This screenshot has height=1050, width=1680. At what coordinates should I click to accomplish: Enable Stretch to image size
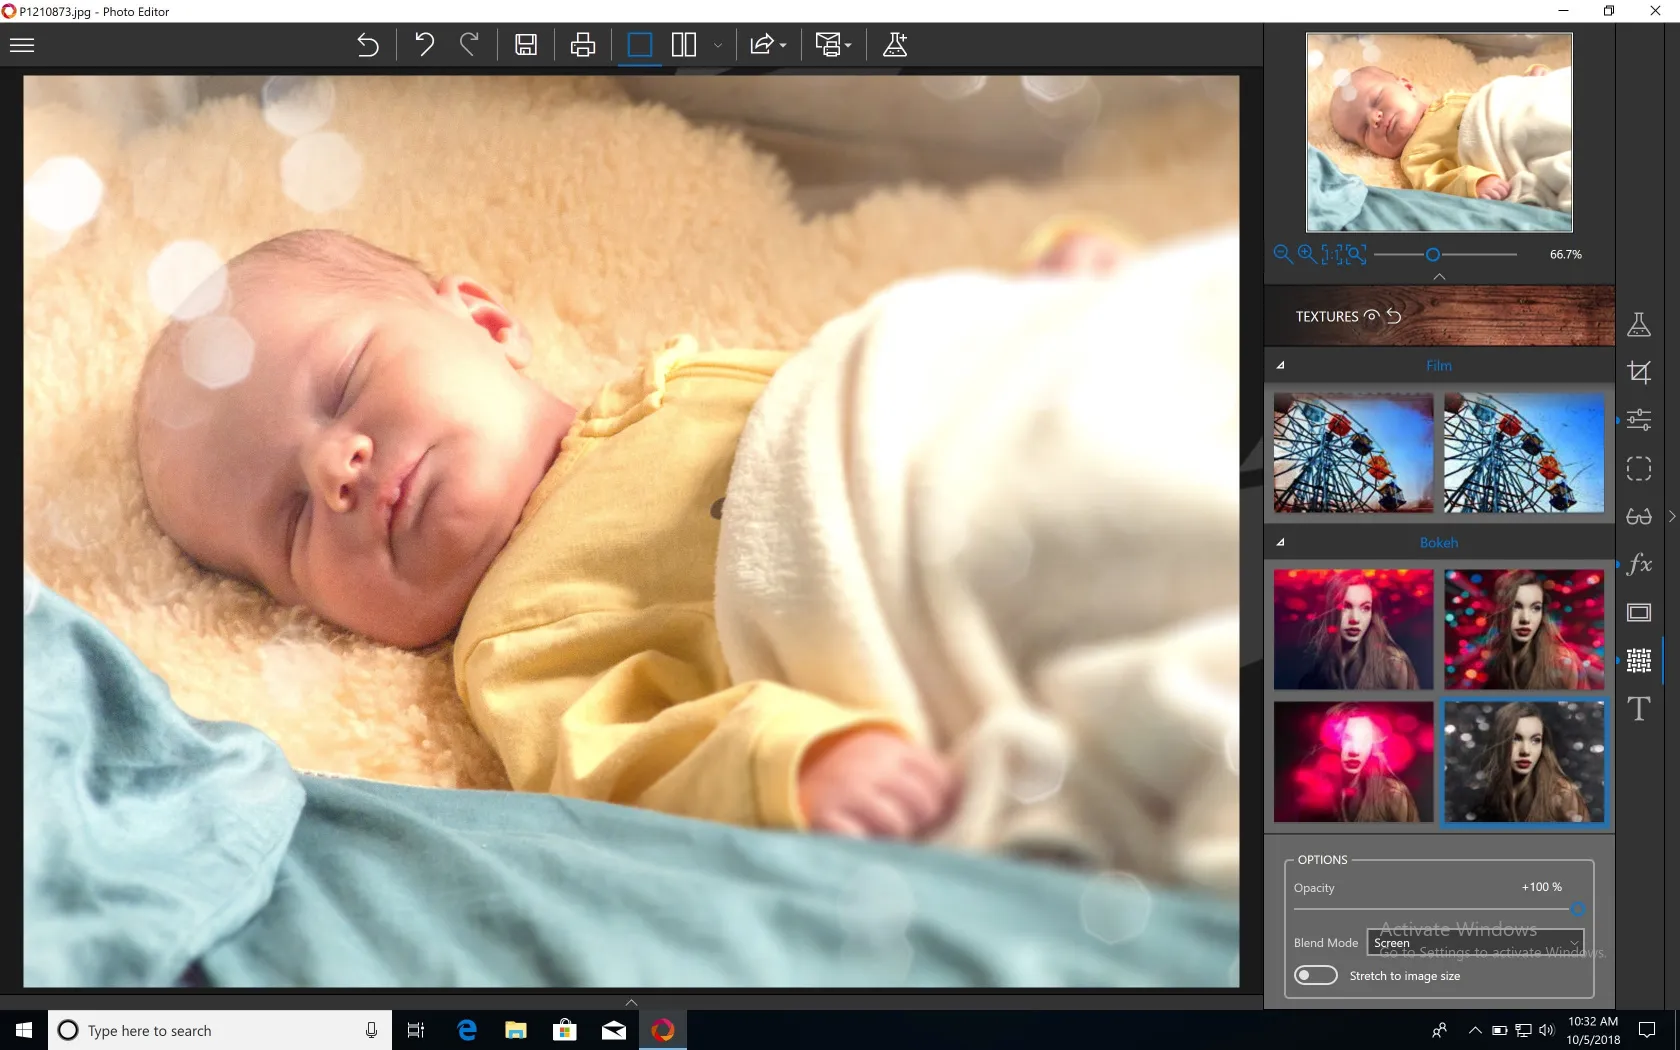[x=1315, y=975]
